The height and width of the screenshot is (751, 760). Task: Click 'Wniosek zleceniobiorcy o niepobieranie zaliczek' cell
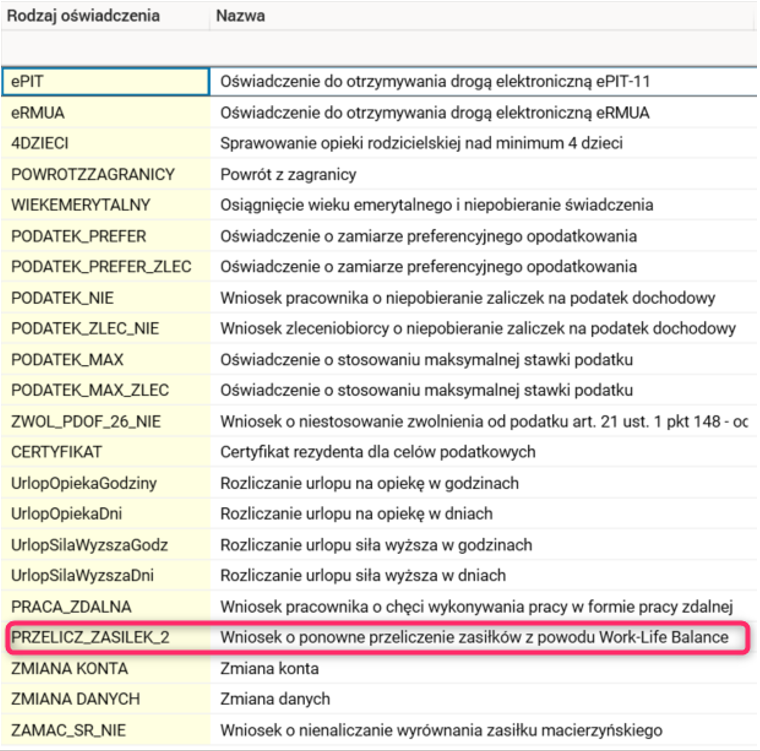click(484, 329)
